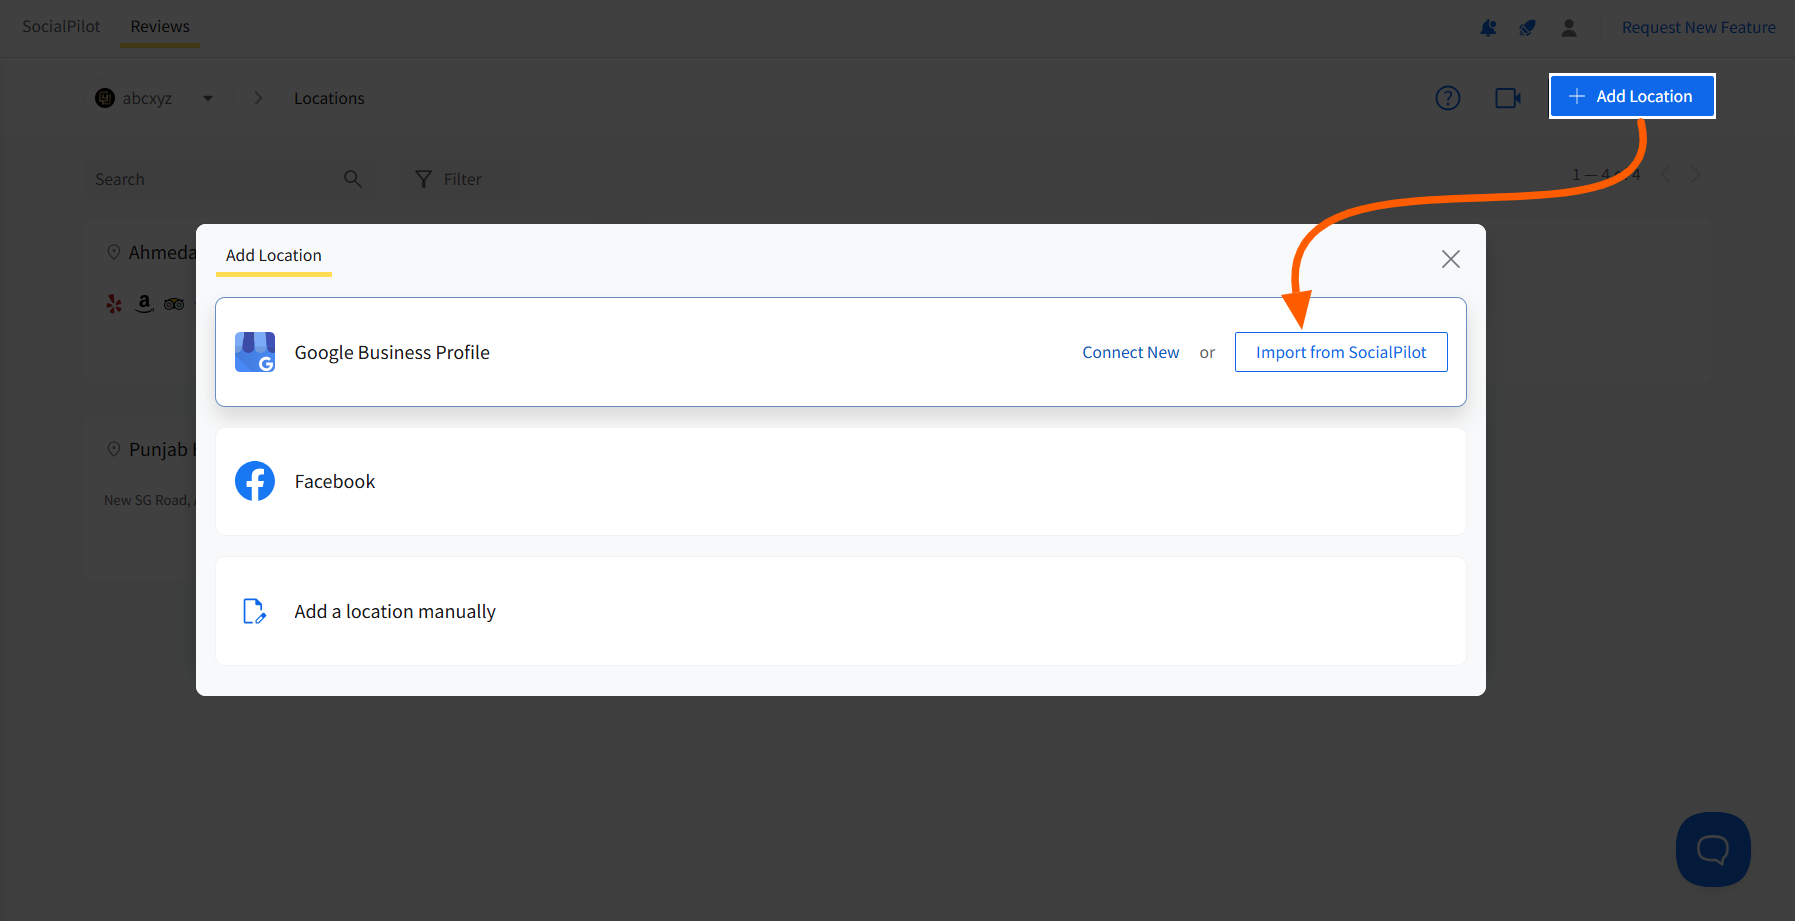Image resolution: width=1795 pixels, height=921 pixels.
Task: Click the Google Business Profile icon
Action: click(x=255, y=352)
